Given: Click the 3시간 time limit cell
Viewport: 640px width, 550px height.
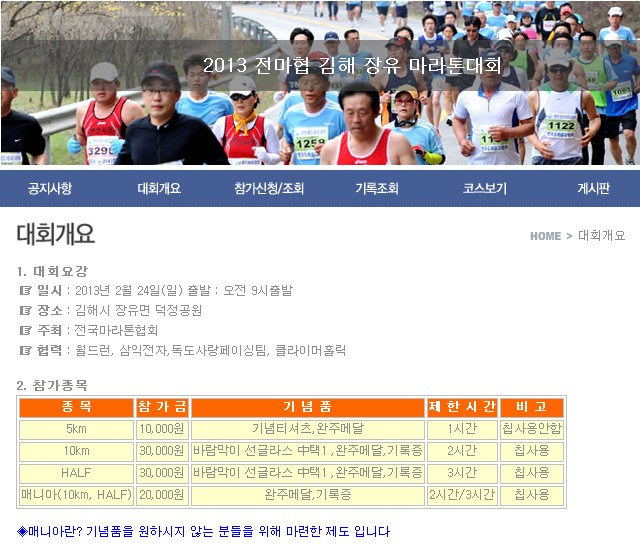Looking at the screenshot, I should (x=462, y=473).
